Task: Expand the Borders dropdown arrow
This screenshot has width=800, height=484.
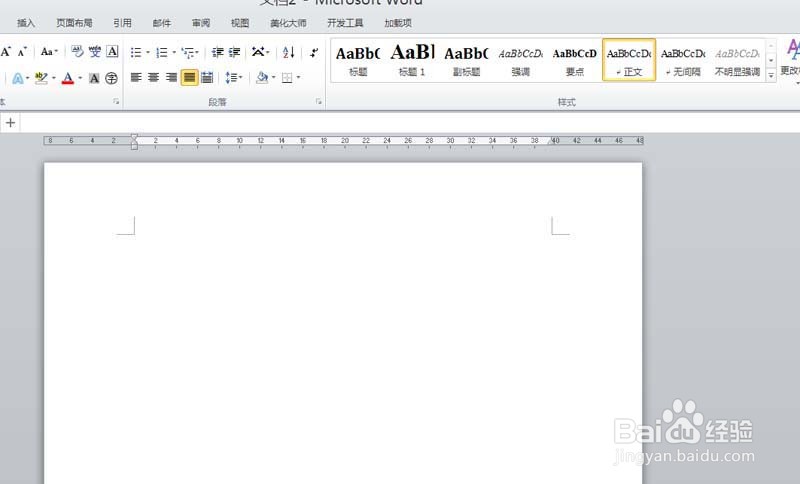Action: coord(298,78)
